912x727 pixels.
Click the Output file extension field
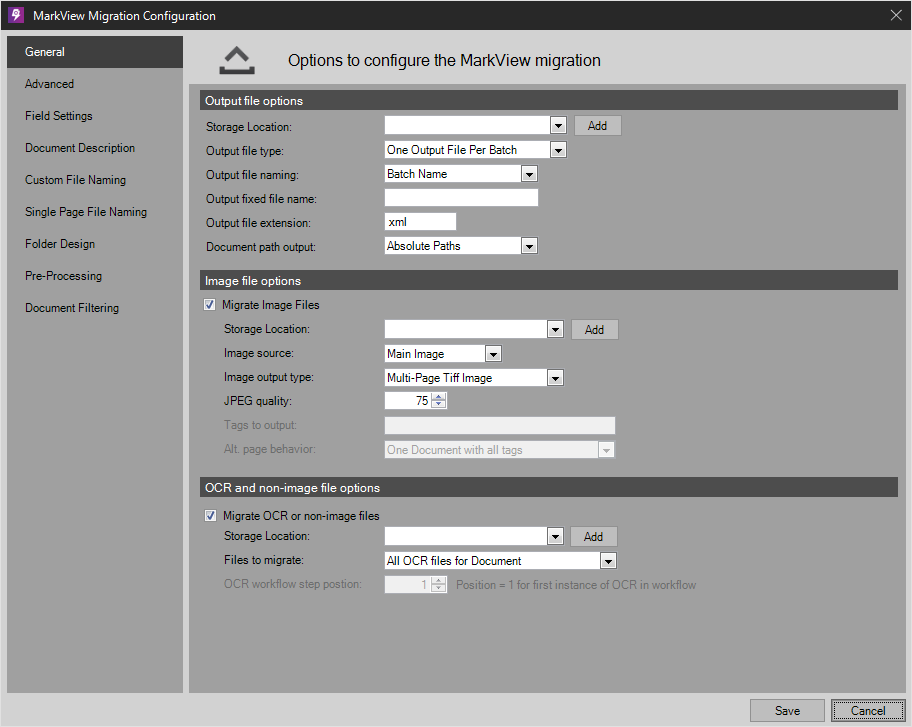pyautogui.click(x=421, y=222)
